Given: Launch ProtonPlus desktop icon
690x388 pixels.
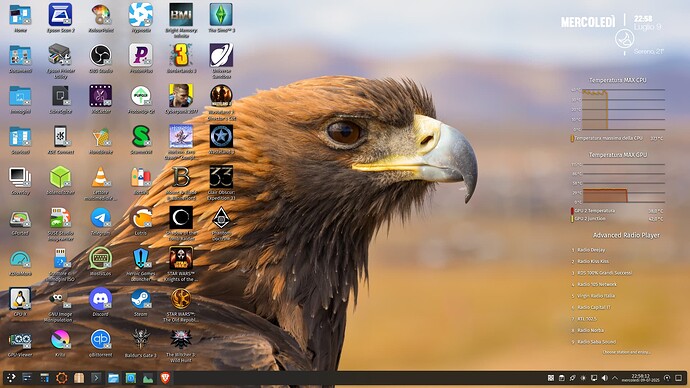Looking at the screenshot, I should pos(141,55).
